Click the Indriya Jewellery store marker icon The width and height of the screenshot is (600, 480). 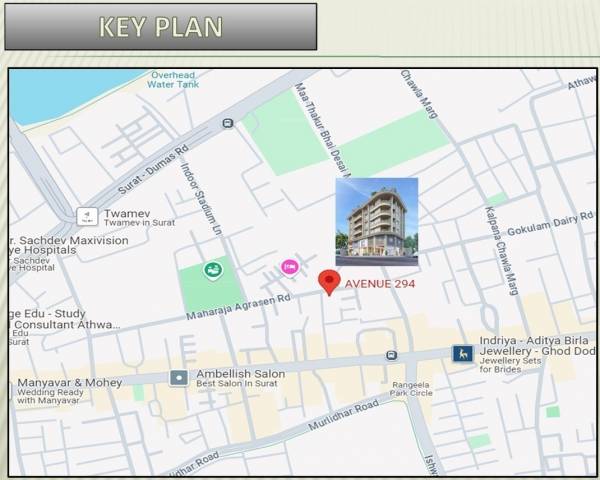(463, 353)
